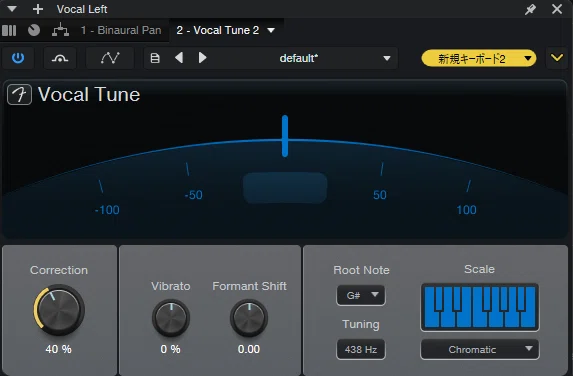The width and height of the screenshot is (573, 376).
Task: Click the 50 cents marker label
Action: click(380, 195)
